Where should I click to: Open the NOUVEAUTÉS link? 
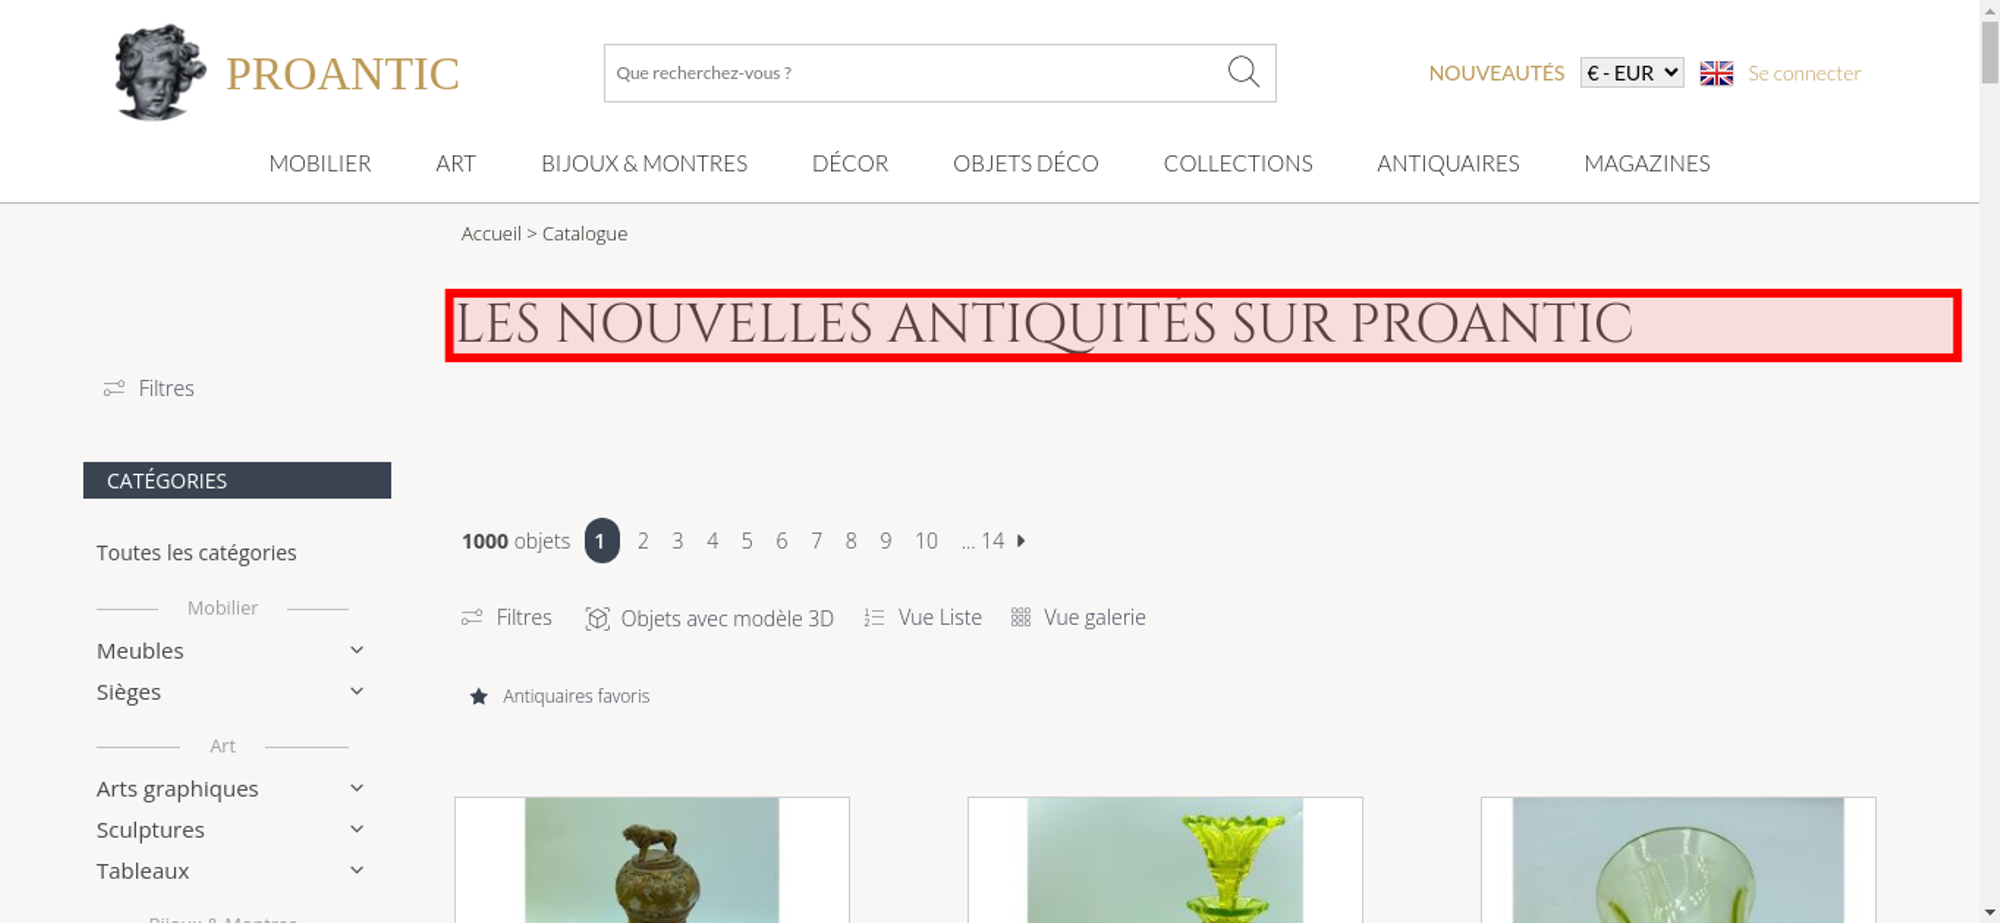point(1496,73)
